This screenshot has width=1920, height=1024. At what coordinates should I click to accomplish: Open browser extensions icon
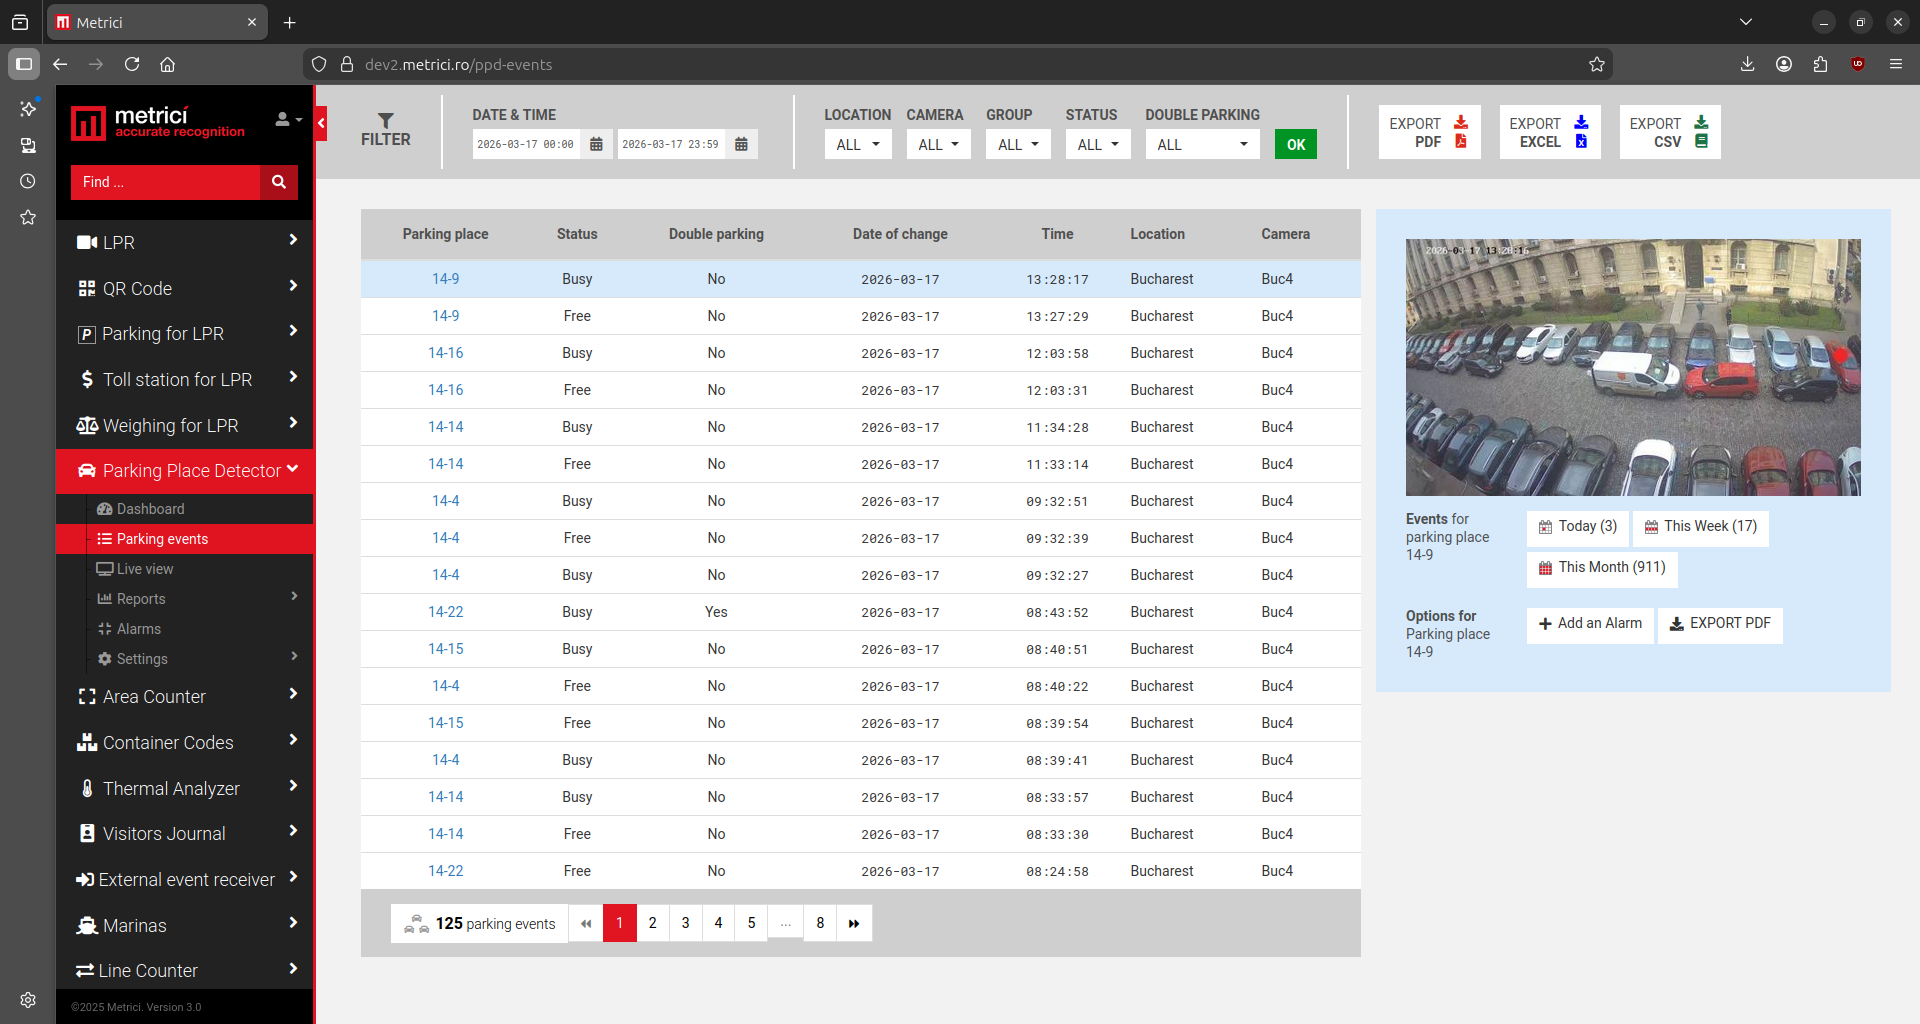(1820, 64)
